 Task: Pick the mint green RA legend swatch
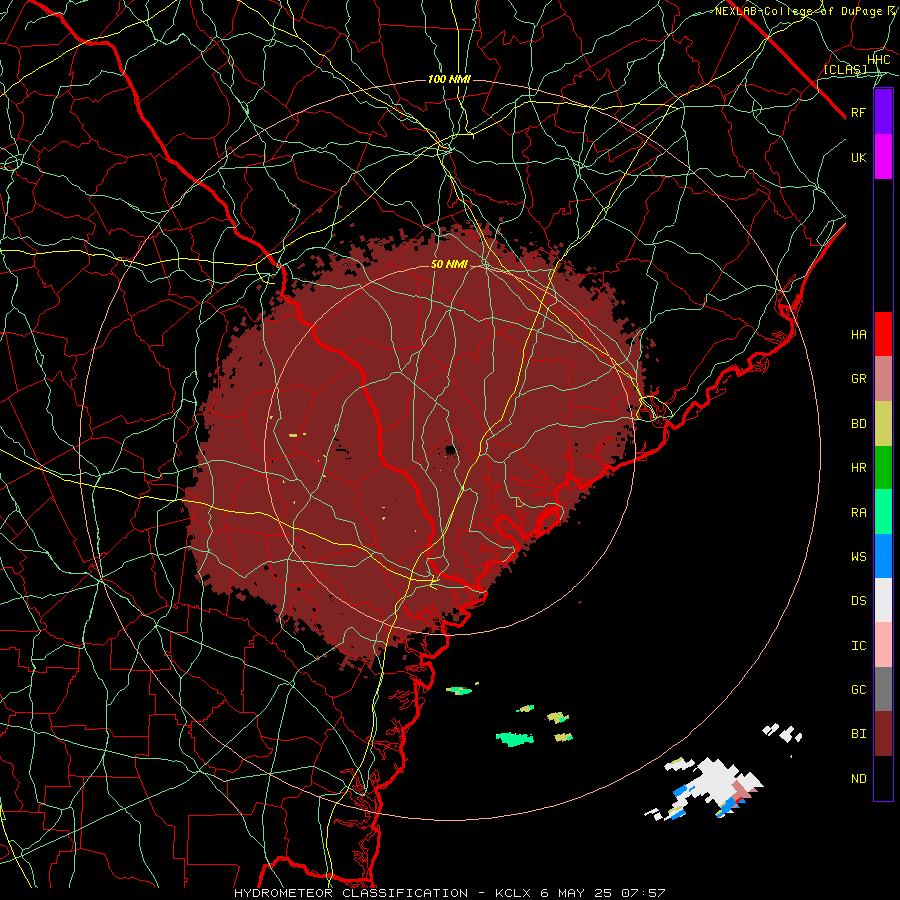pos(883,512)
